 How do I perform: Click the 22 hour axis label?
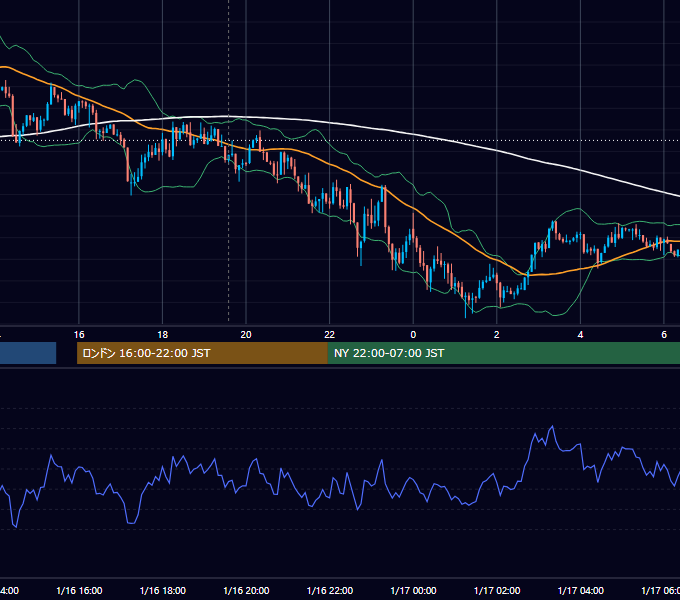(330, 335)
